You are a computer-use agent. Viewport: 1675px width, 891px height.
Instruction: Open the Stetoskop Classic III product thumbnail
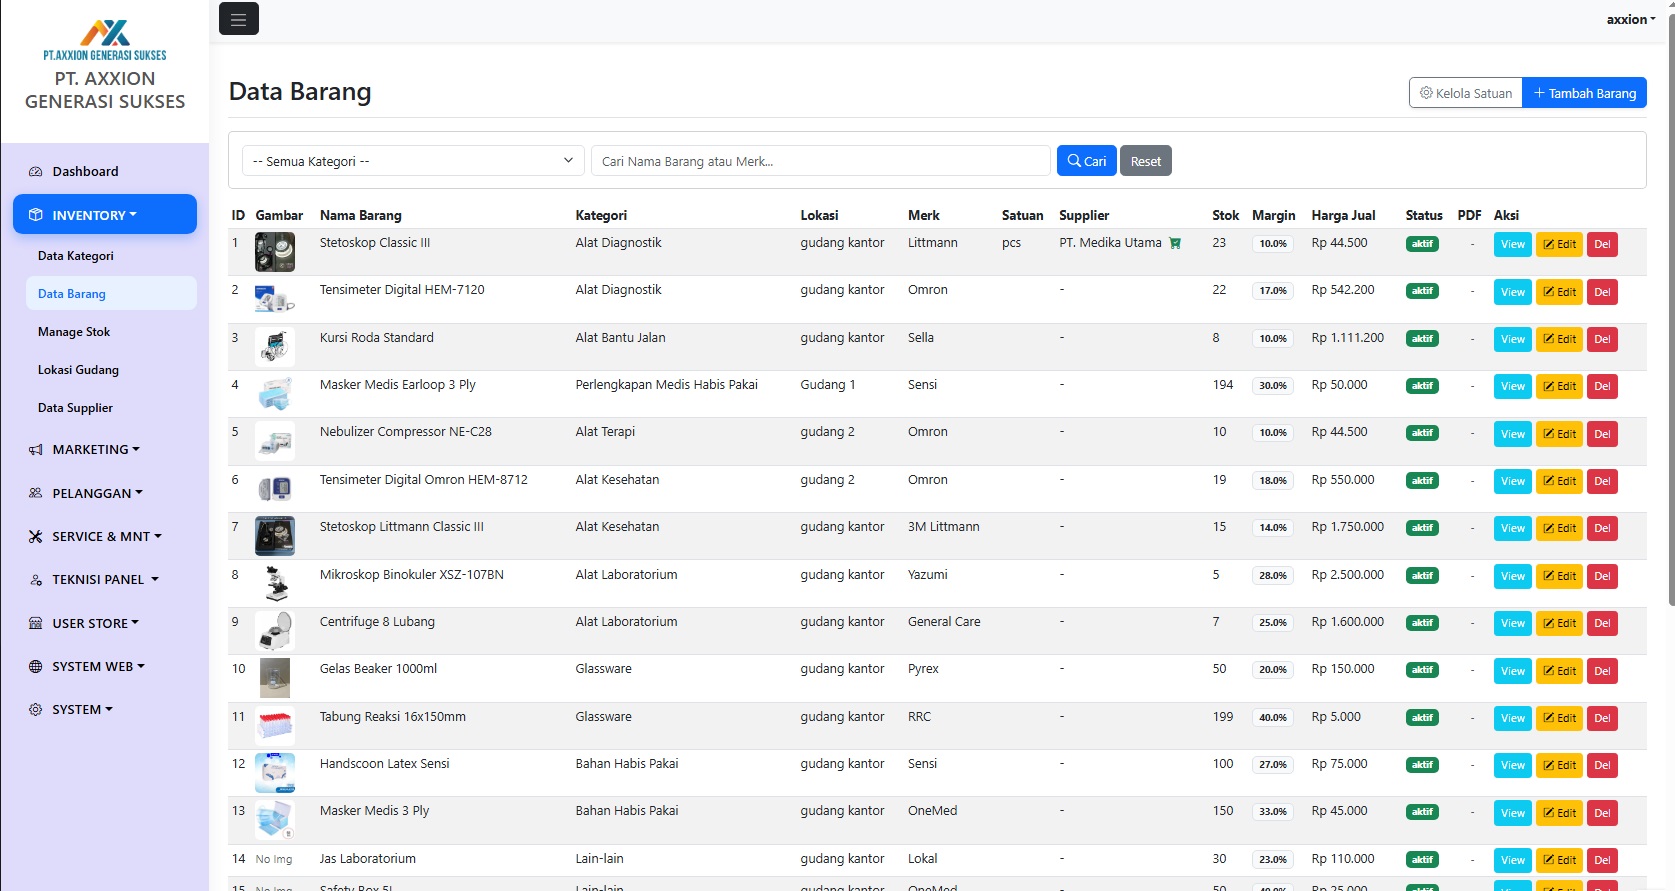pos(275,252)
